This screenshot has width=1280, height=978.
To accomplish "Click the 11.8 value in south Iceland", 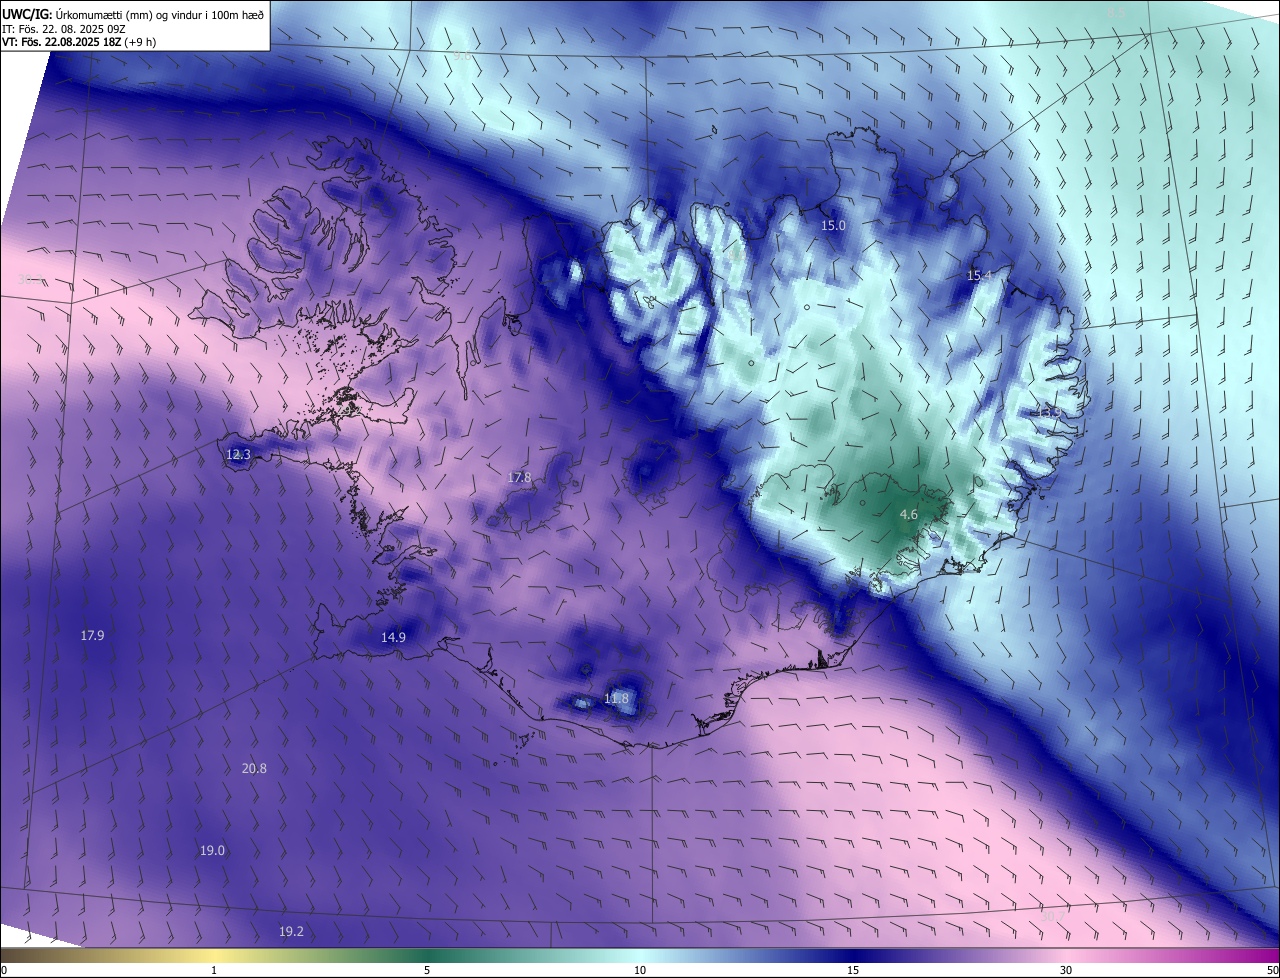I will tap(616, 698).
